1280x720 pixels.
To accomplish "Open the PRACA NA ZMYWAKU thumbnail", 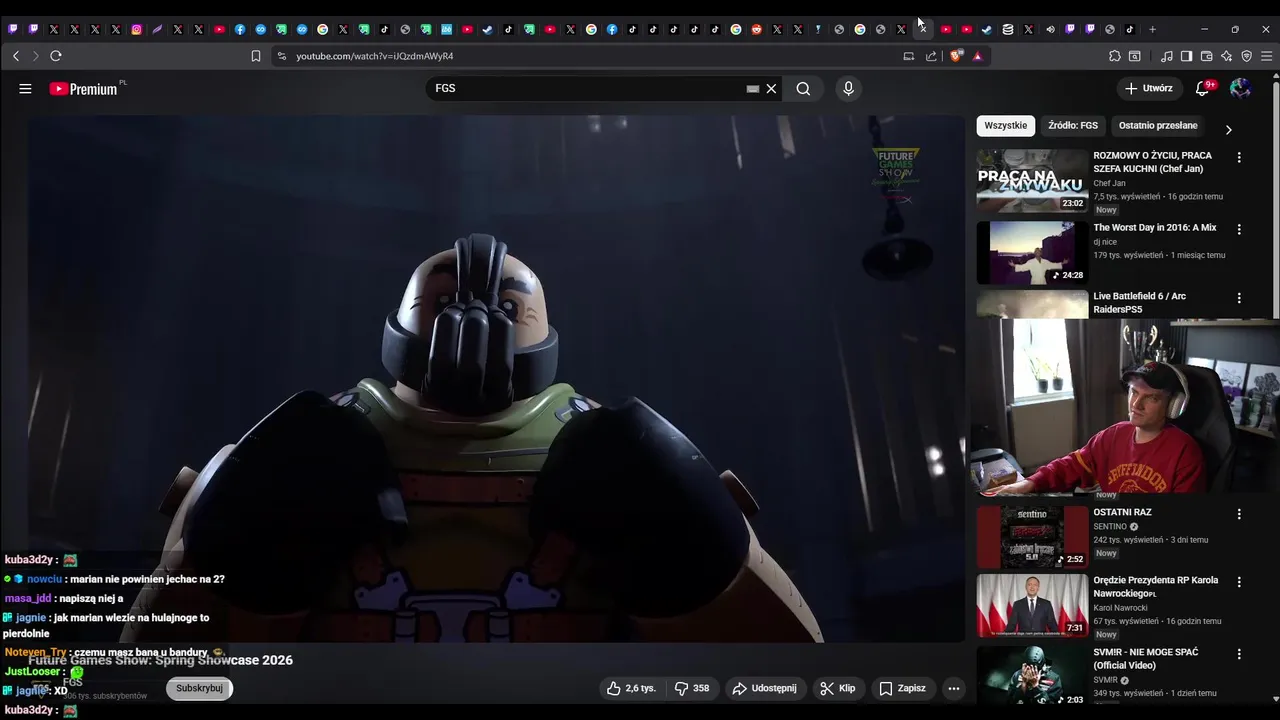I will (x=1032, y=181).
